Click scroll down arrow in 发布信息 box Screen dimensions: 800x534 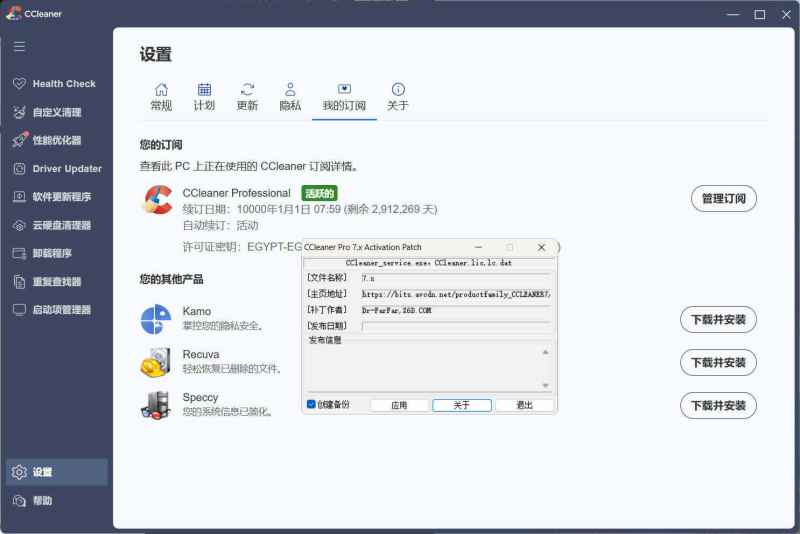point(545,385)
